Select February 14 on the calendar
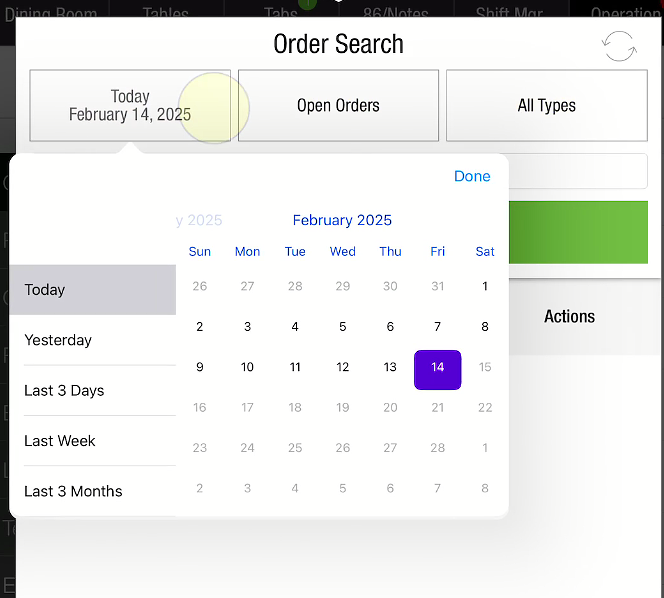 pos(437,367)
